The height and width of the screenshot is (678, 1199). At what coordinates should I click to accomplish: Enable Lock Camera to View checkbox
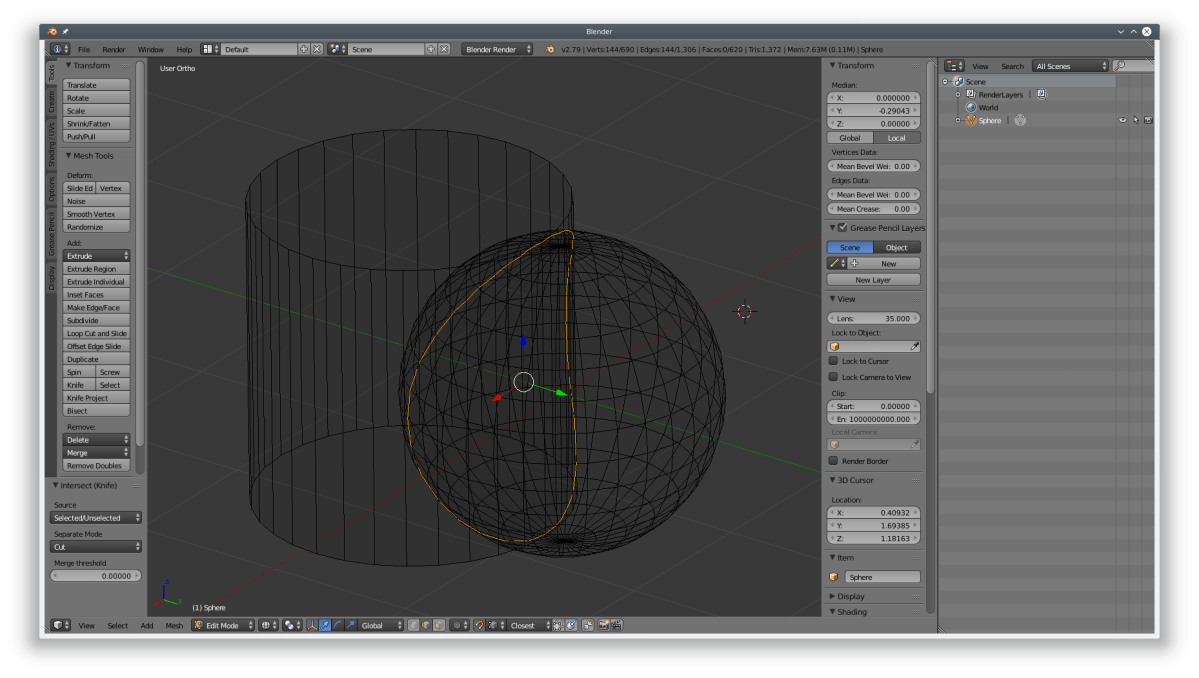[833, 377]
